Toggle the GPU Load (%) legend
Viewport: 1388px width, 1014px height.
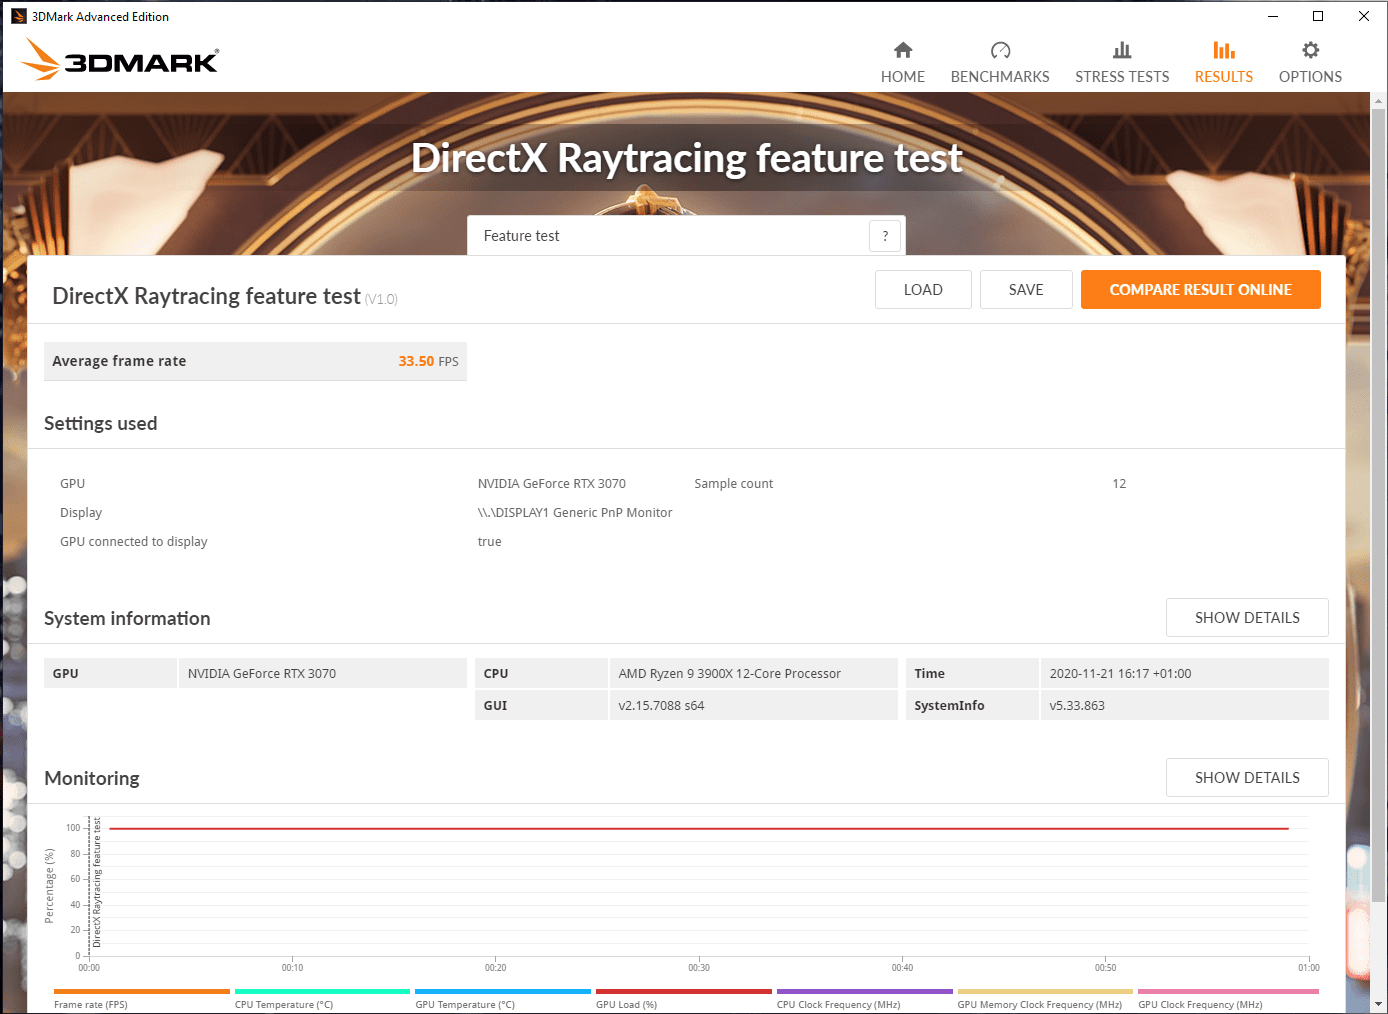coord(683,999)
